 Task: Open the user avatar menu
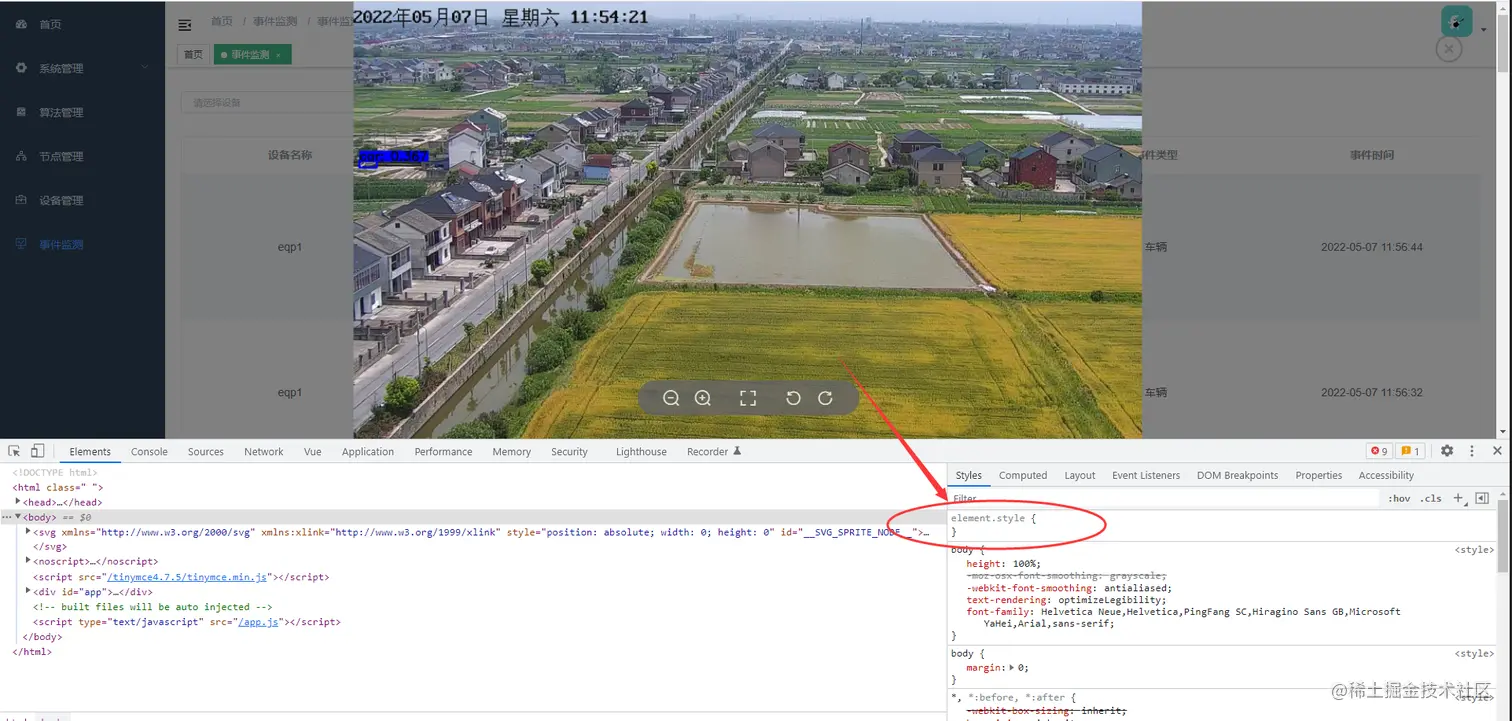coord(1457,21)
